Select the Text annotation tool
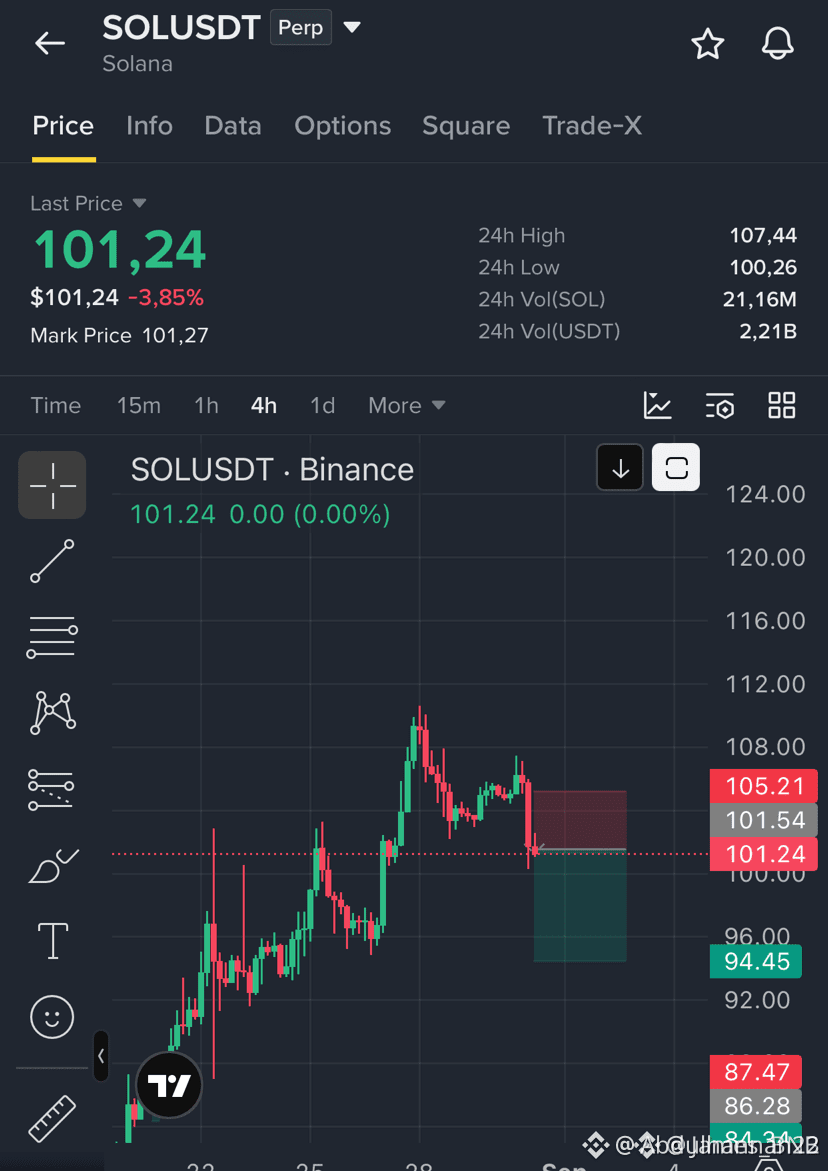828x1171 pixels. 53,940
